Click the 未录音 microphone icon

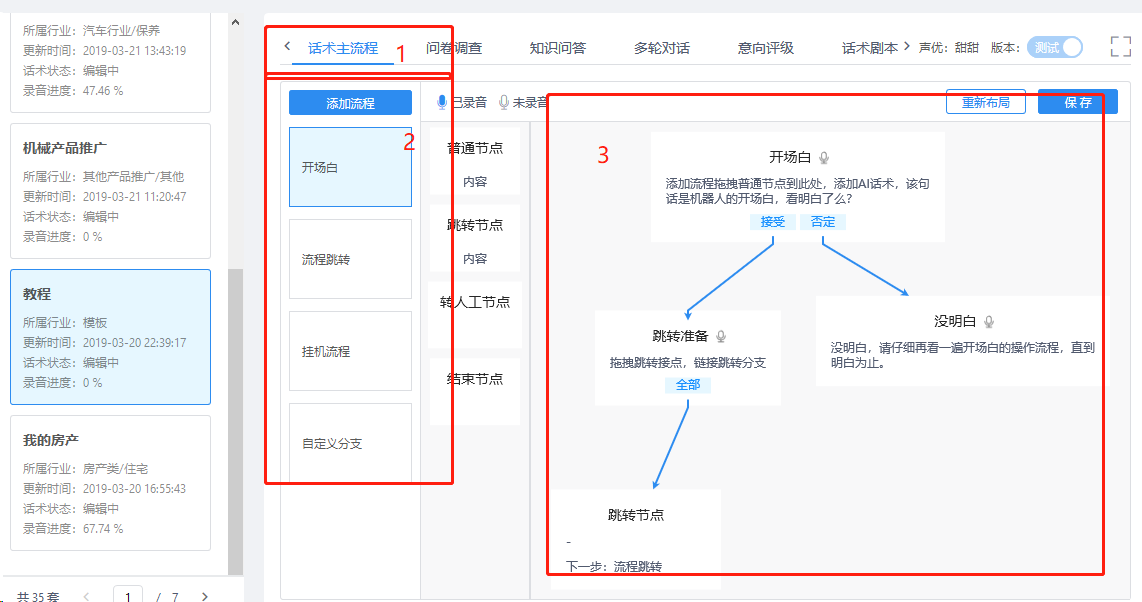[503, 103]
